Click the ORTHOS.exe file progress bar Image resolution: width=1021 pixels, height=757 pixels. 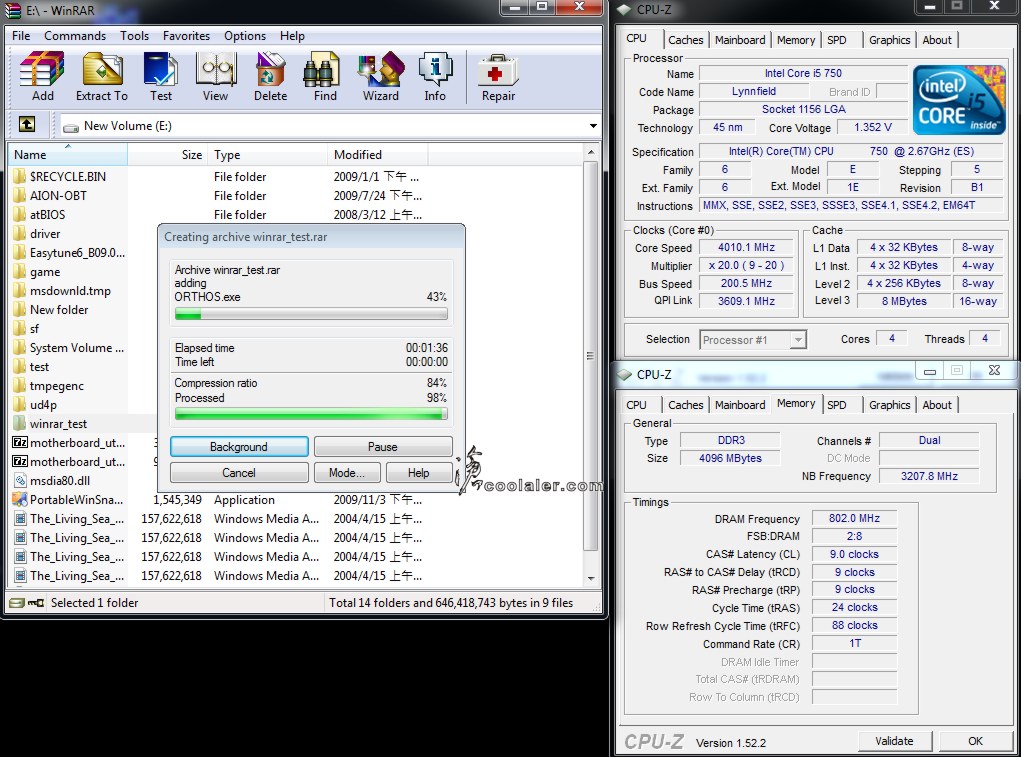point(311,314)
